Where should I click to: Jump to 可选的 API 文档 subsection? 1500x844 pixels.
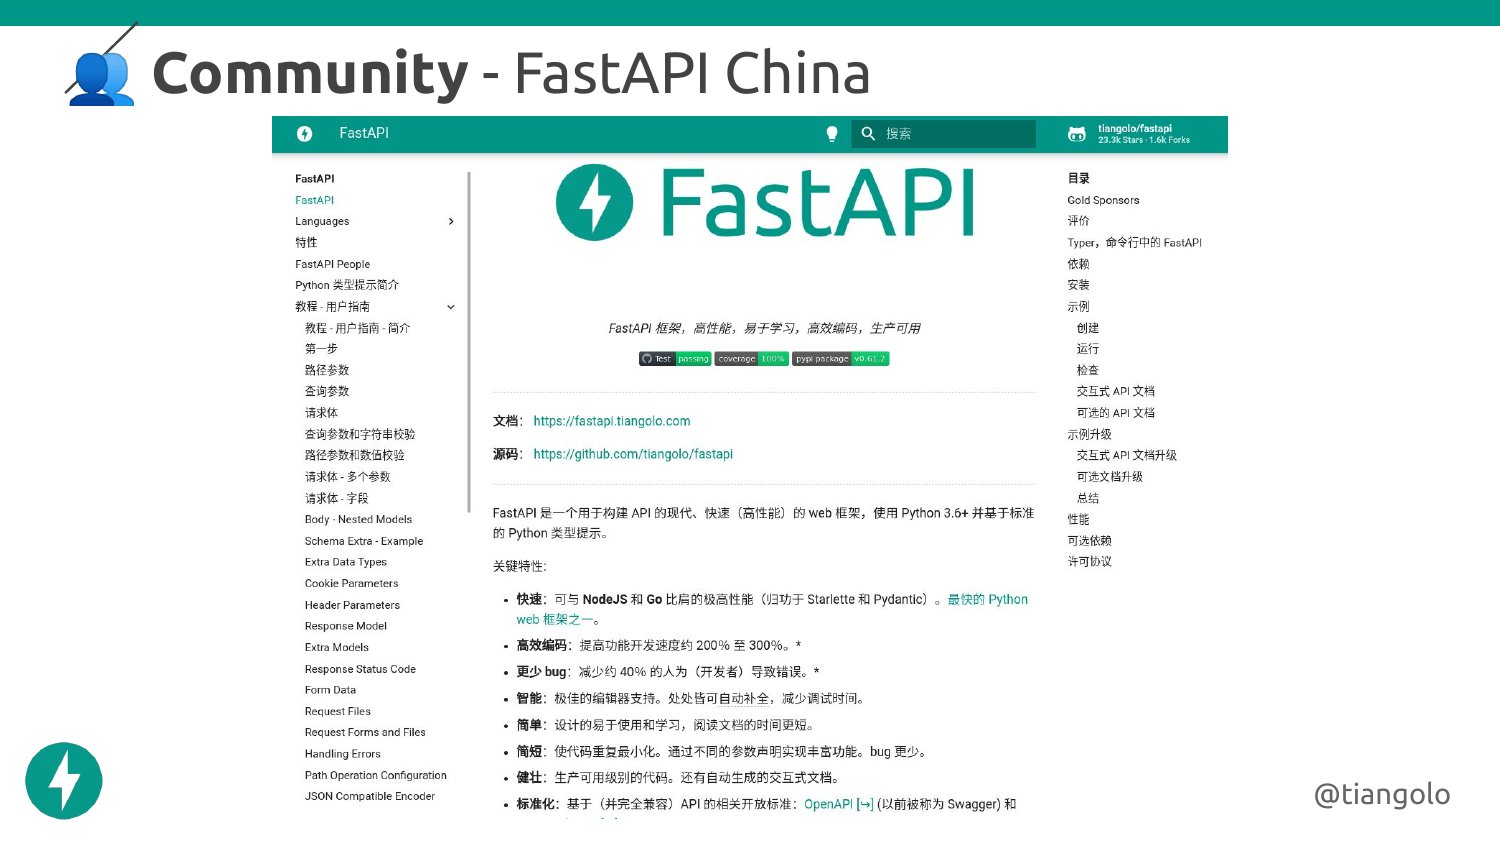1115,413
